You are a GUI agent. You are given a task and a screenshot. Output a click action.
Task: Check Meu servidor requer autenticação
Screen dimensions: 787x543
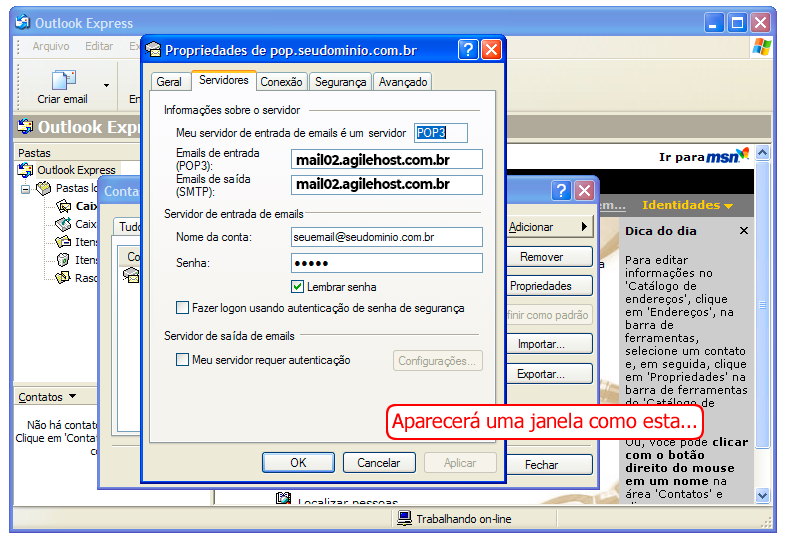coord(182,360)
